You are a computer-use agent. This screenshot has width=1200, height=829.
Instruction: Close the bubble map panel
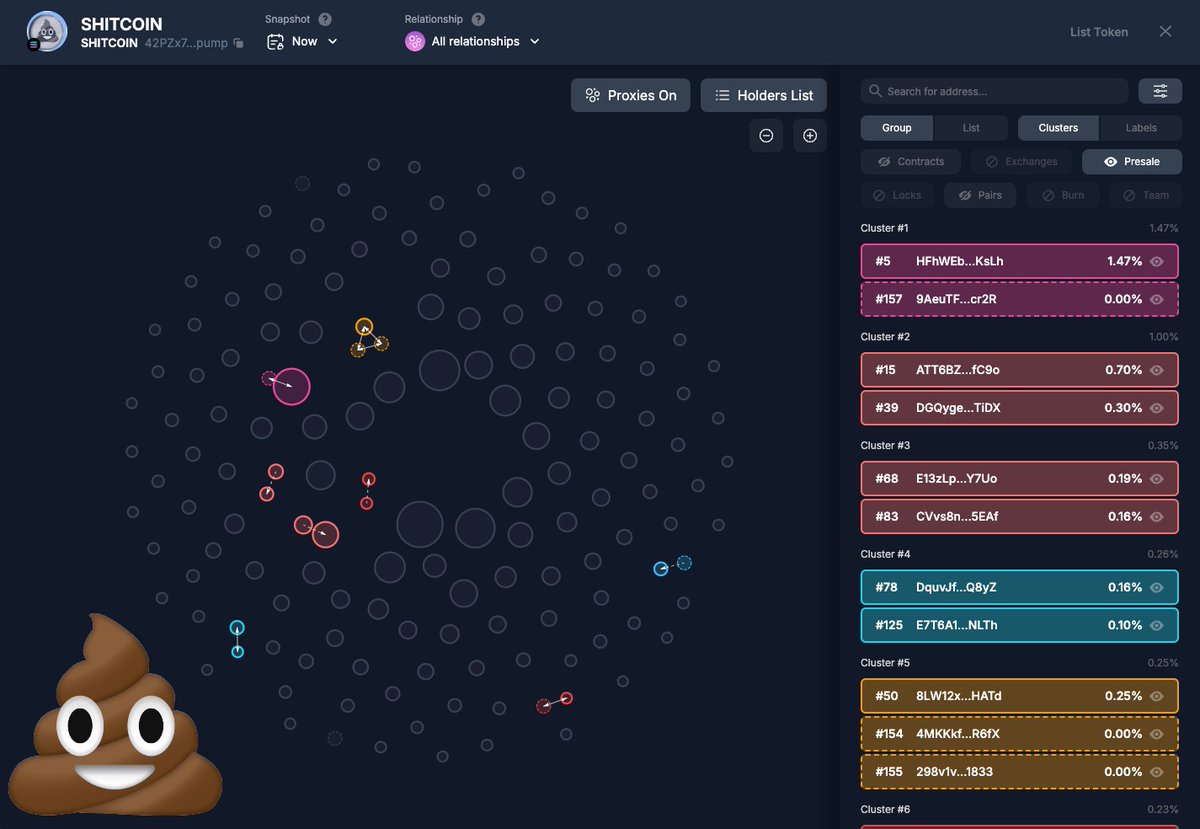pos(1165,32)
